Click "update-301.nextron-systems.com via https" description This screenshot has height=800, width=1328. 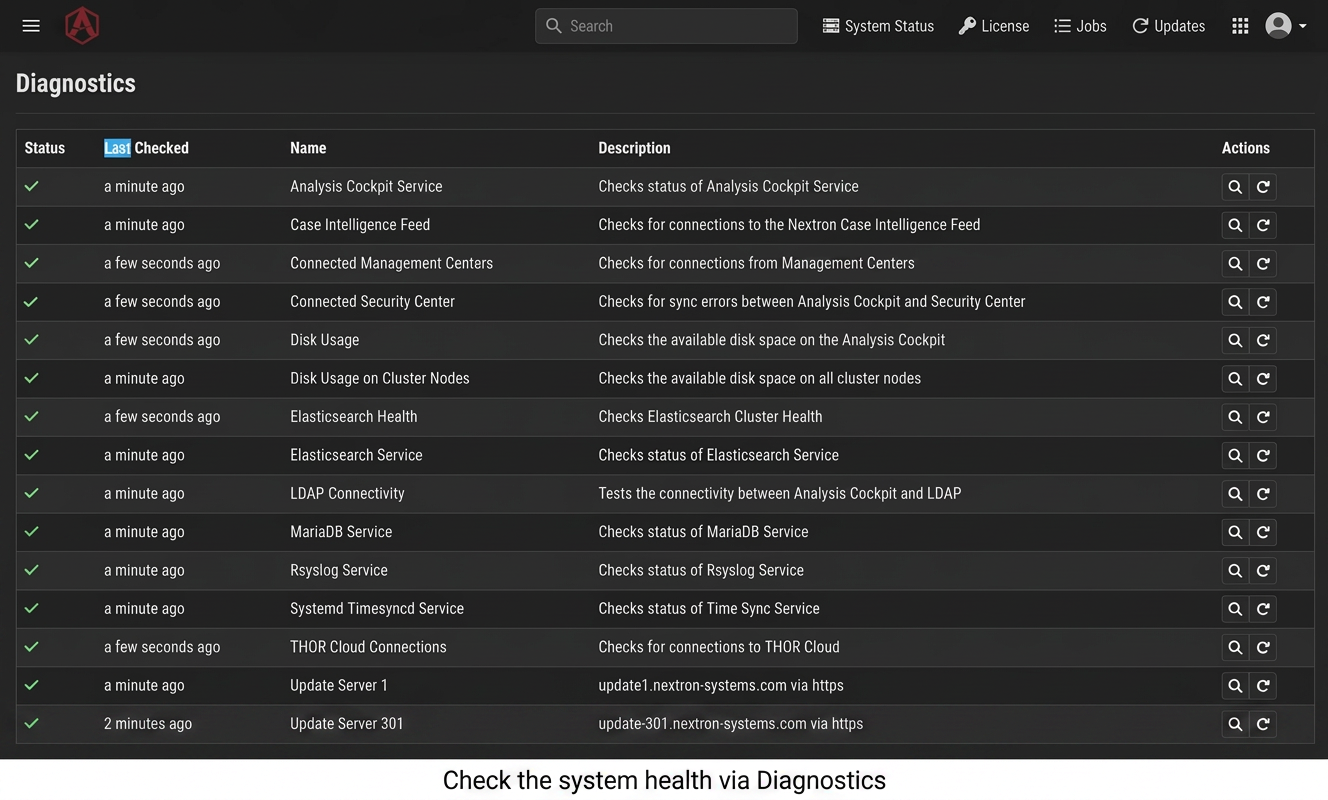[x=731, y=724]
